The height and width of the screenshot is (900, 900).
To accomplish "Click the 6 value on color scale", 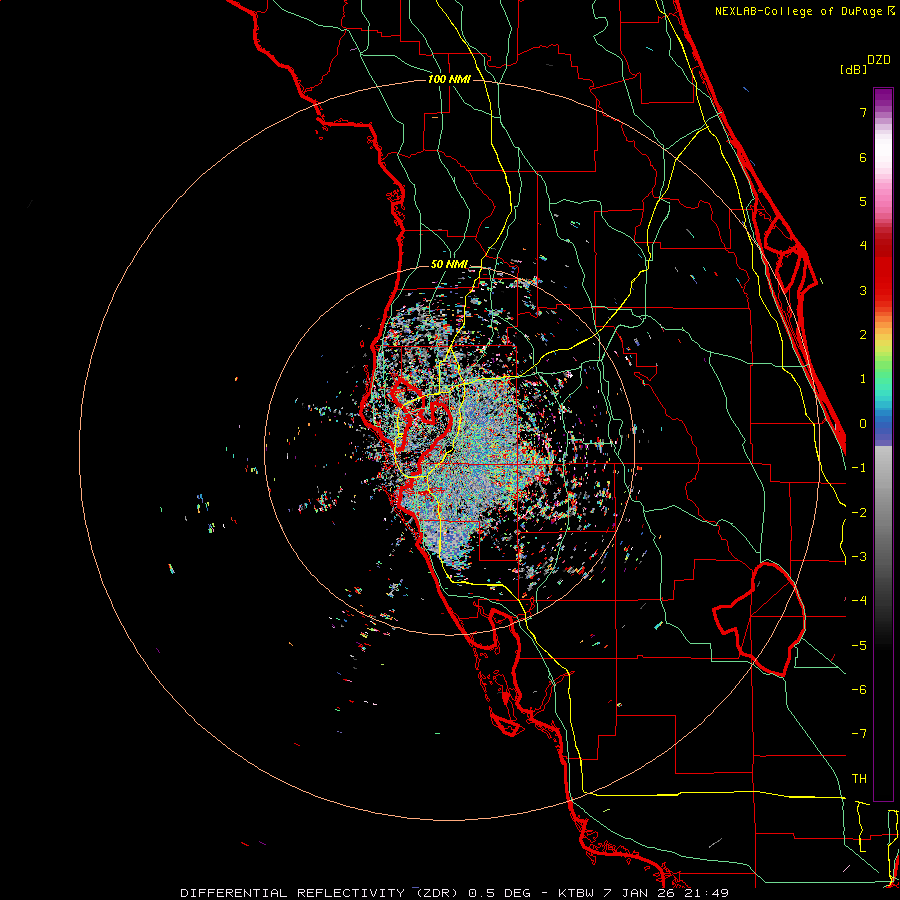I will 863,157.
